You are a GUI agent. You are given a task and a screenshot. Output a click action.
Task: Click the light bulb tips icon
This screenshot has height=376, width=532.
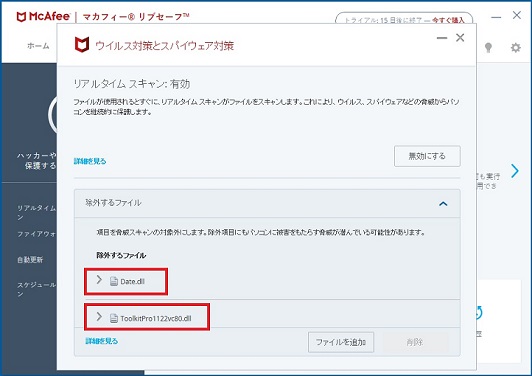pos(488,48)
